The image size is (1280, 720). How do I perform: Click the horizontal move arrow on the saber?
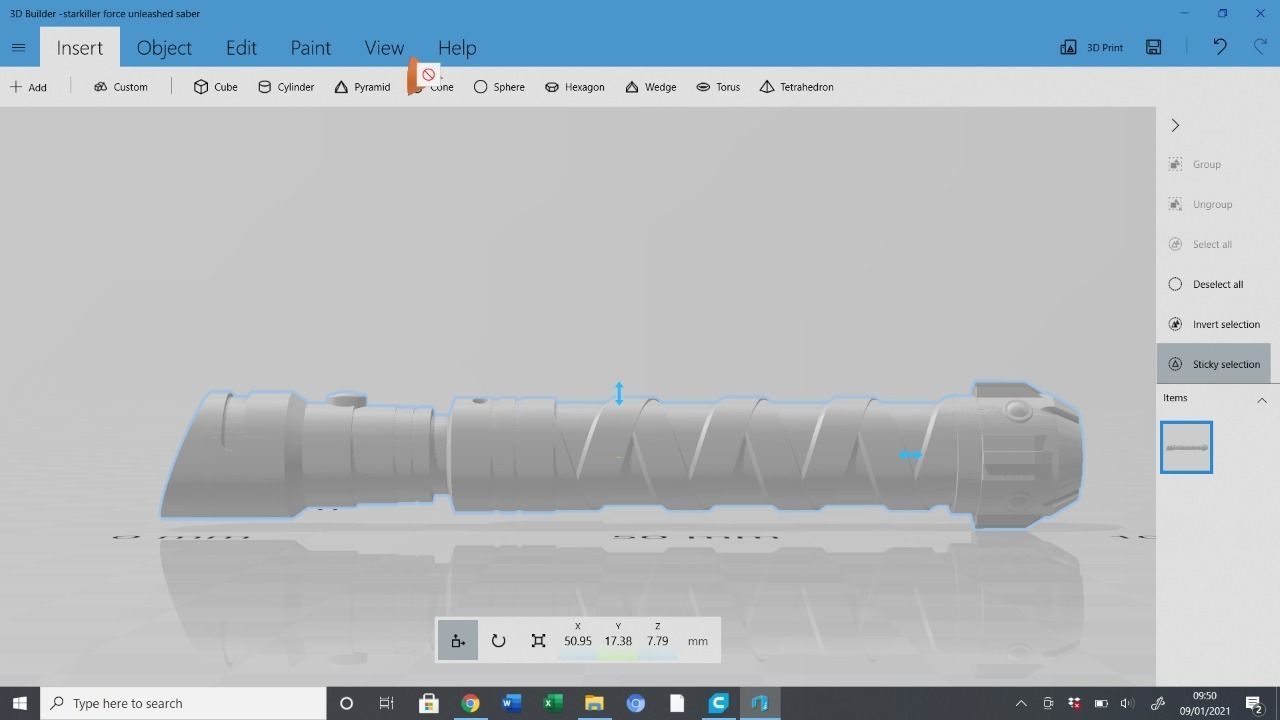click(x=910, y=455)
